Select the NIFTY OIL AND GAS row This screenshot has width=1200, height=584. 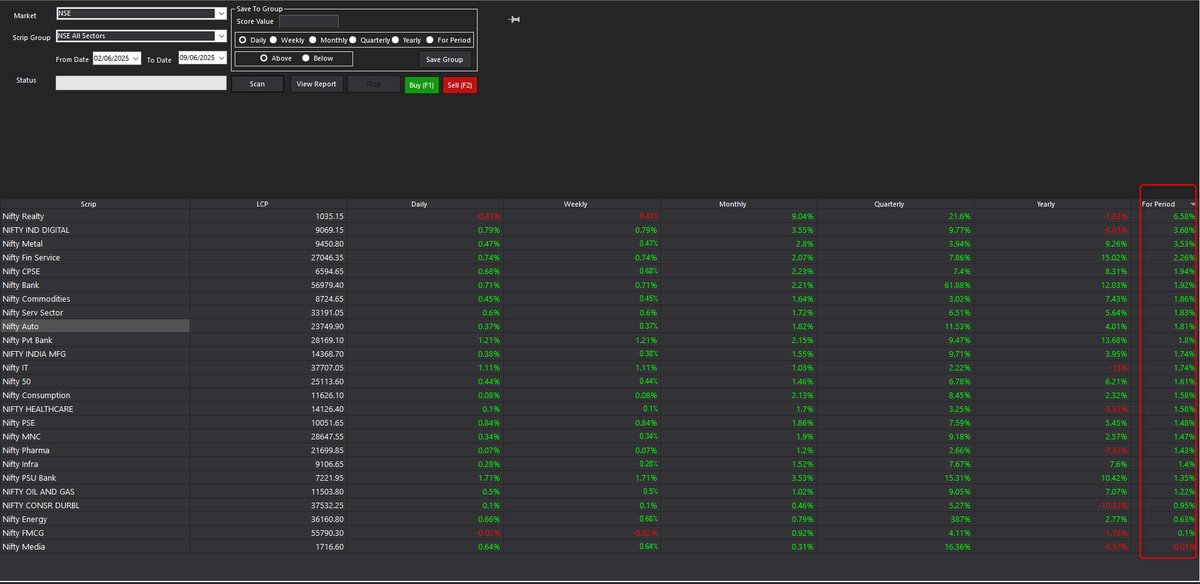(599, 492)
